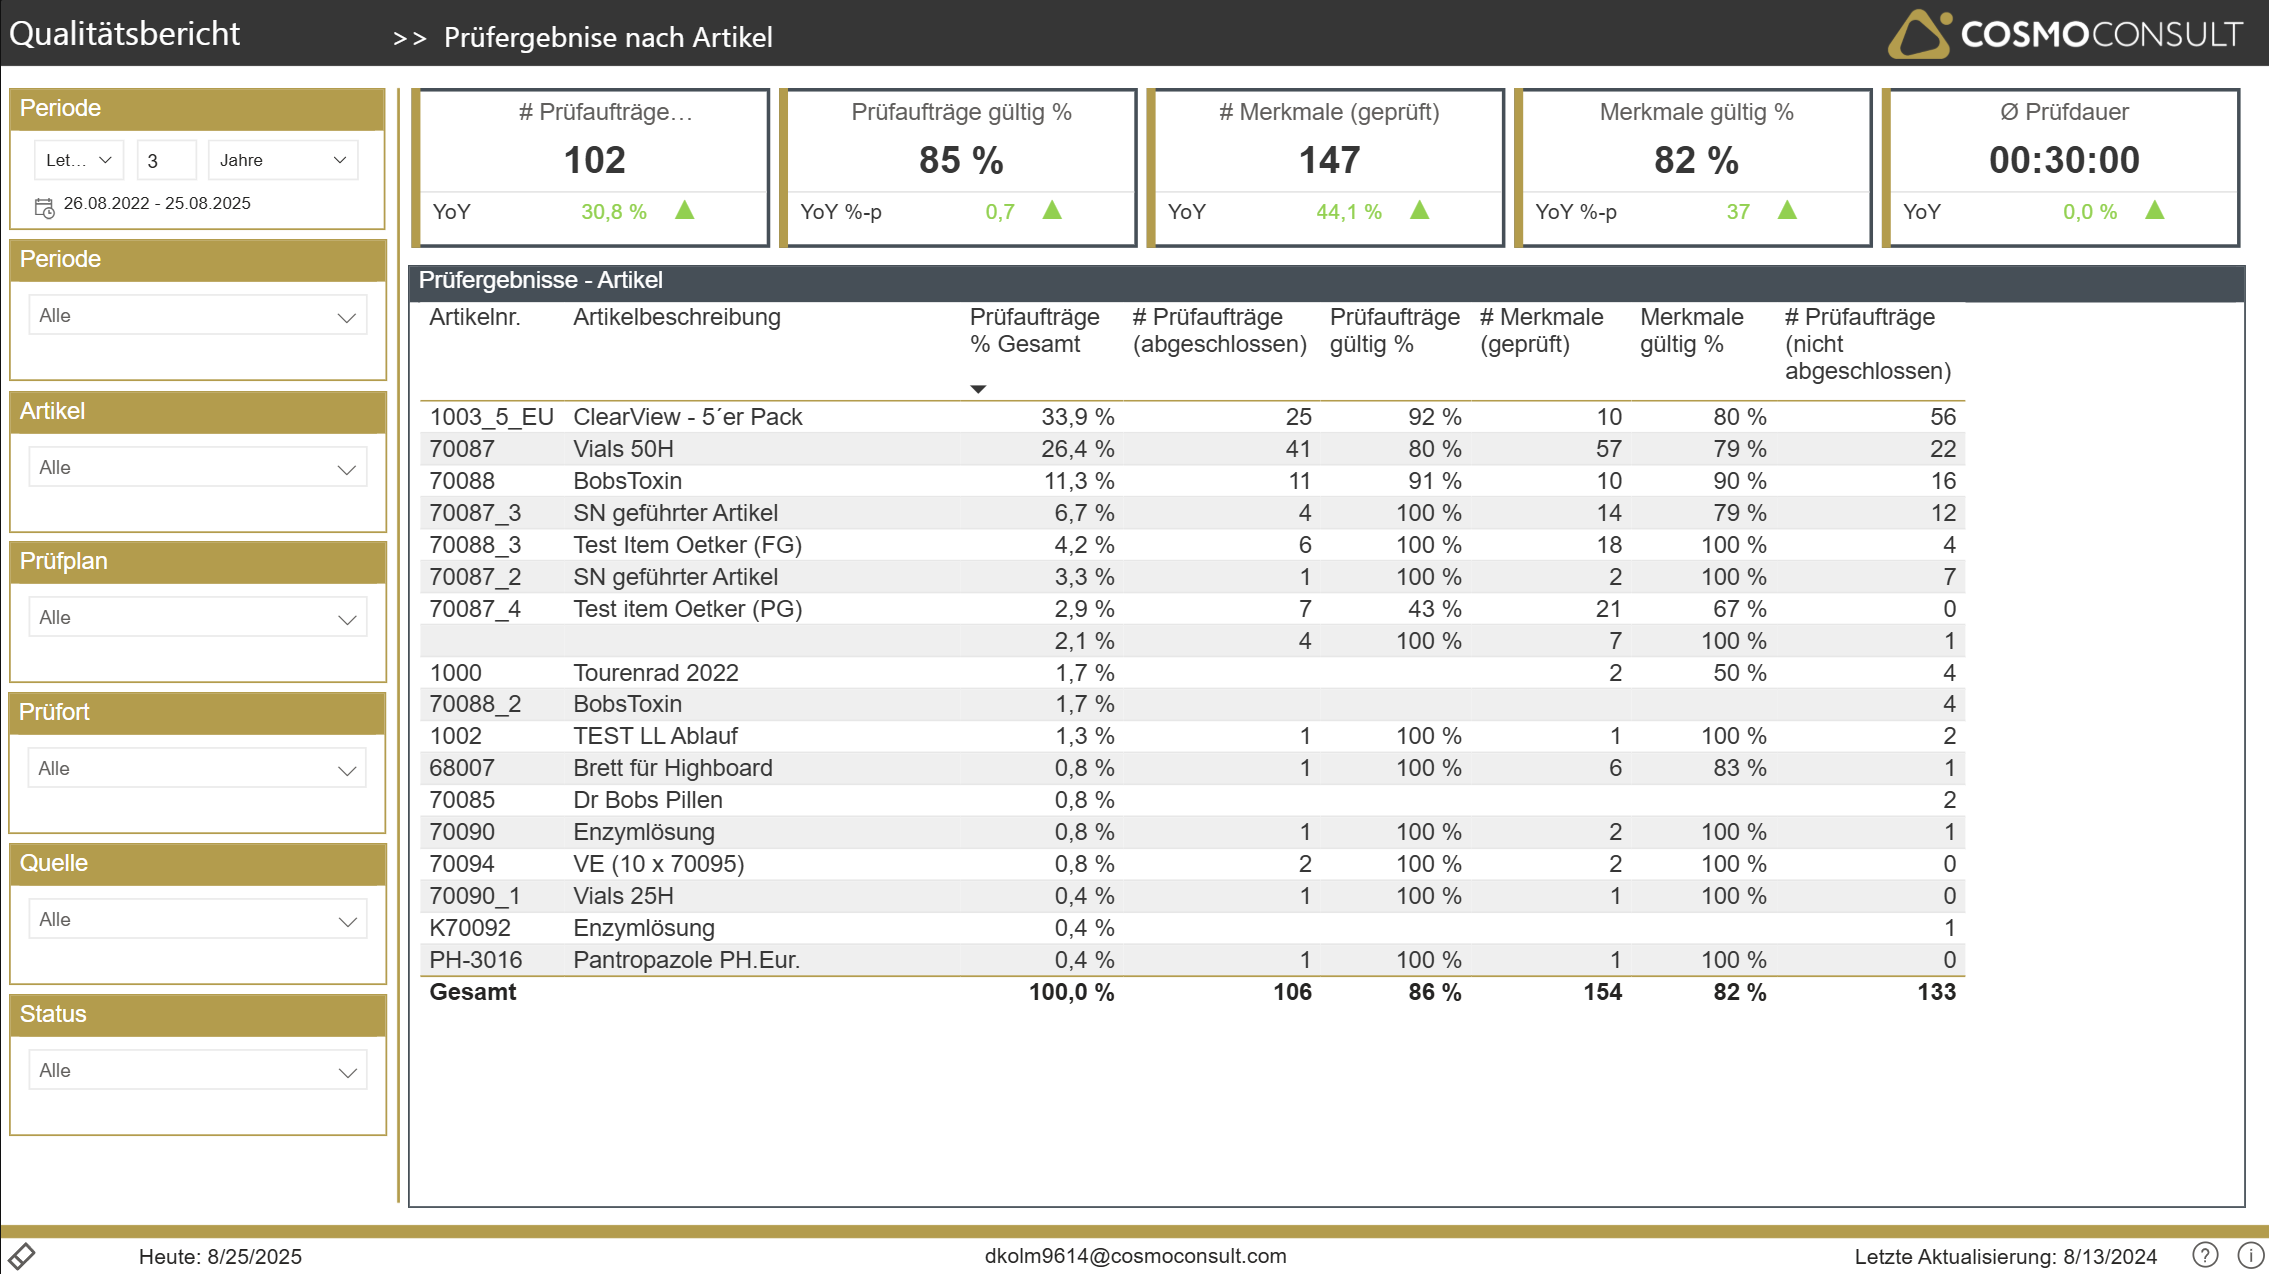The image size is (2269, 1274).
Task: Click the Prüfergebnisse nach Artikel page title
Action: [608, 37]
